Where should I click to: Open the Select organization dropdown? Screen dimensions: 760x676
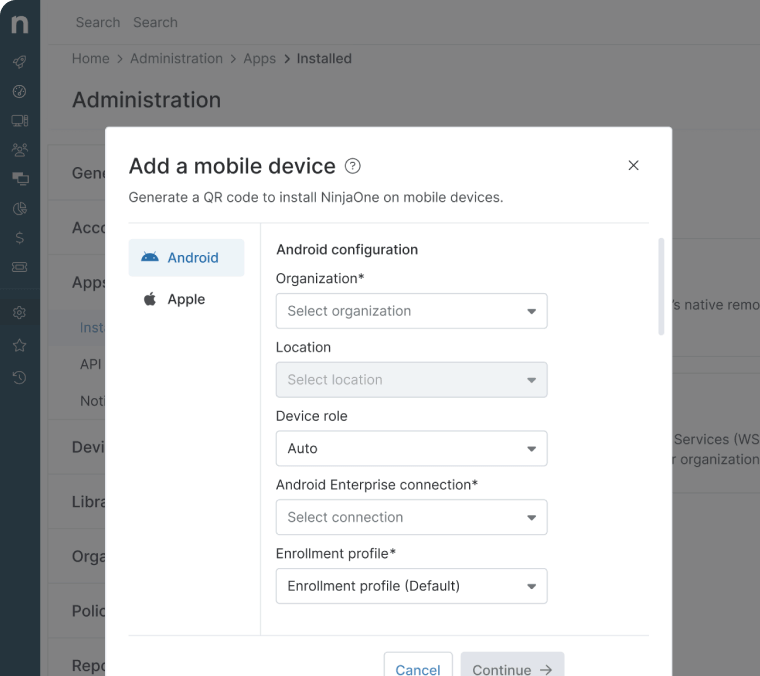(412, 311)
